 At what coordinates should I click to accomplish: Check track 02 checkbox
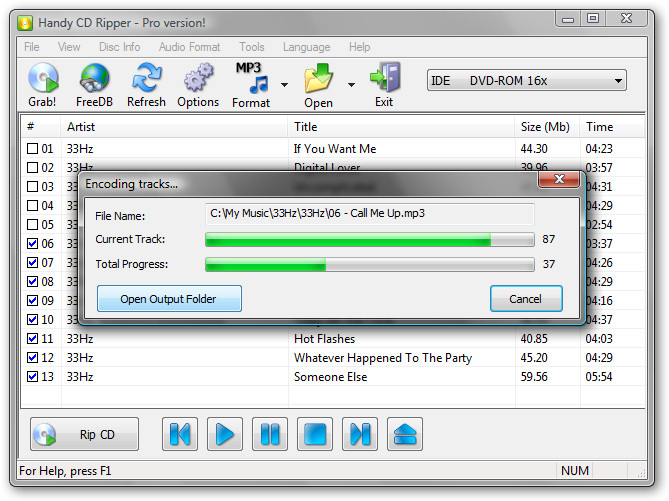[x=32, y=167]
